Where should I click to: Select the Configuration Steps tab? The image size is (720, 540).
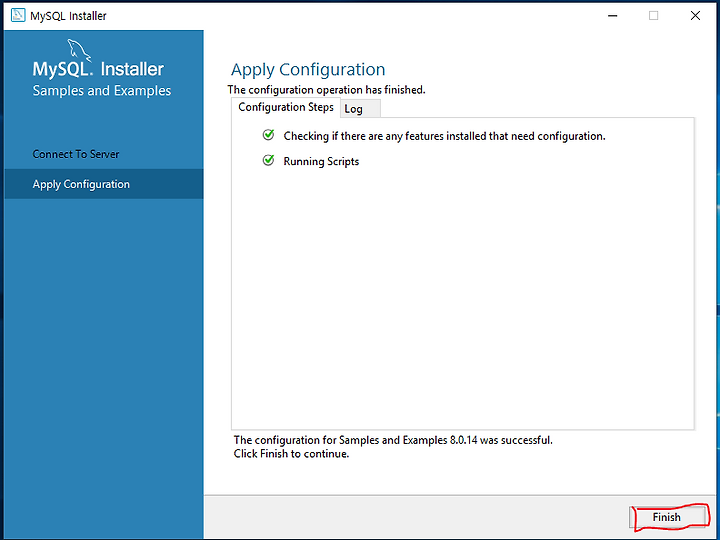(x=286, y=107)
